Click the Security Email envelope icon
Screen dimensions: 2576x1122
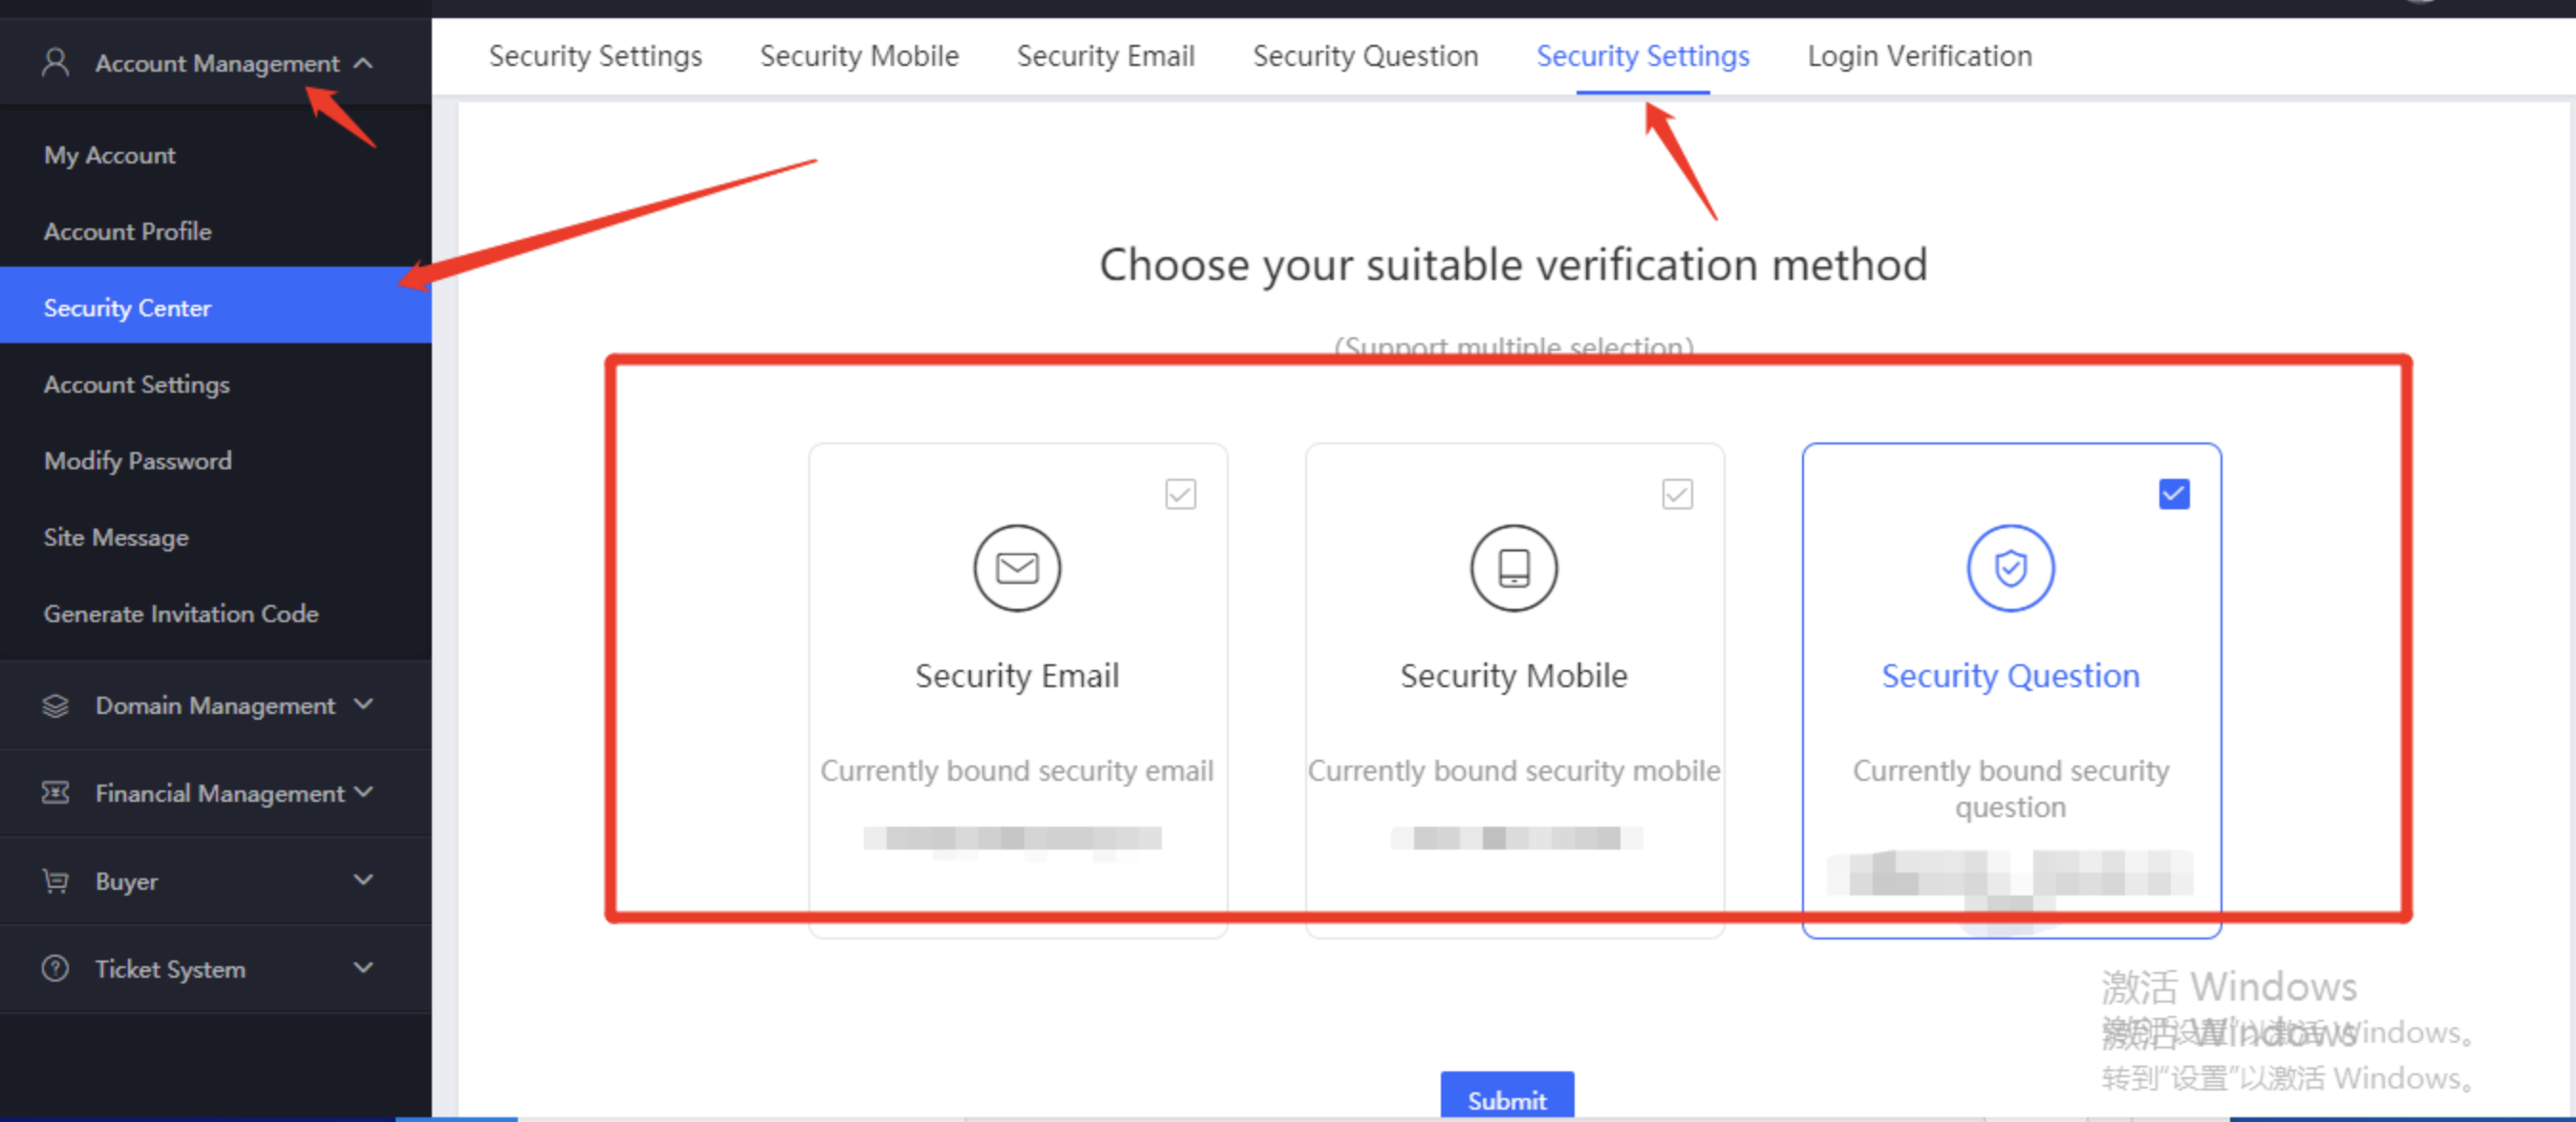click(x=1017, y=568)
